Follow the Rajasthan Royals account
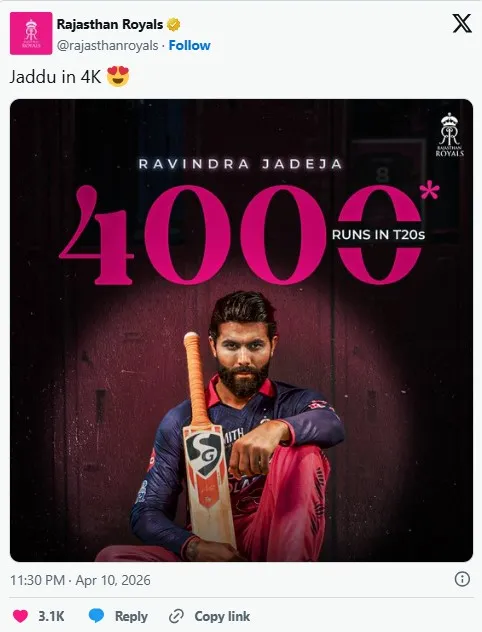 coord(189,46)
